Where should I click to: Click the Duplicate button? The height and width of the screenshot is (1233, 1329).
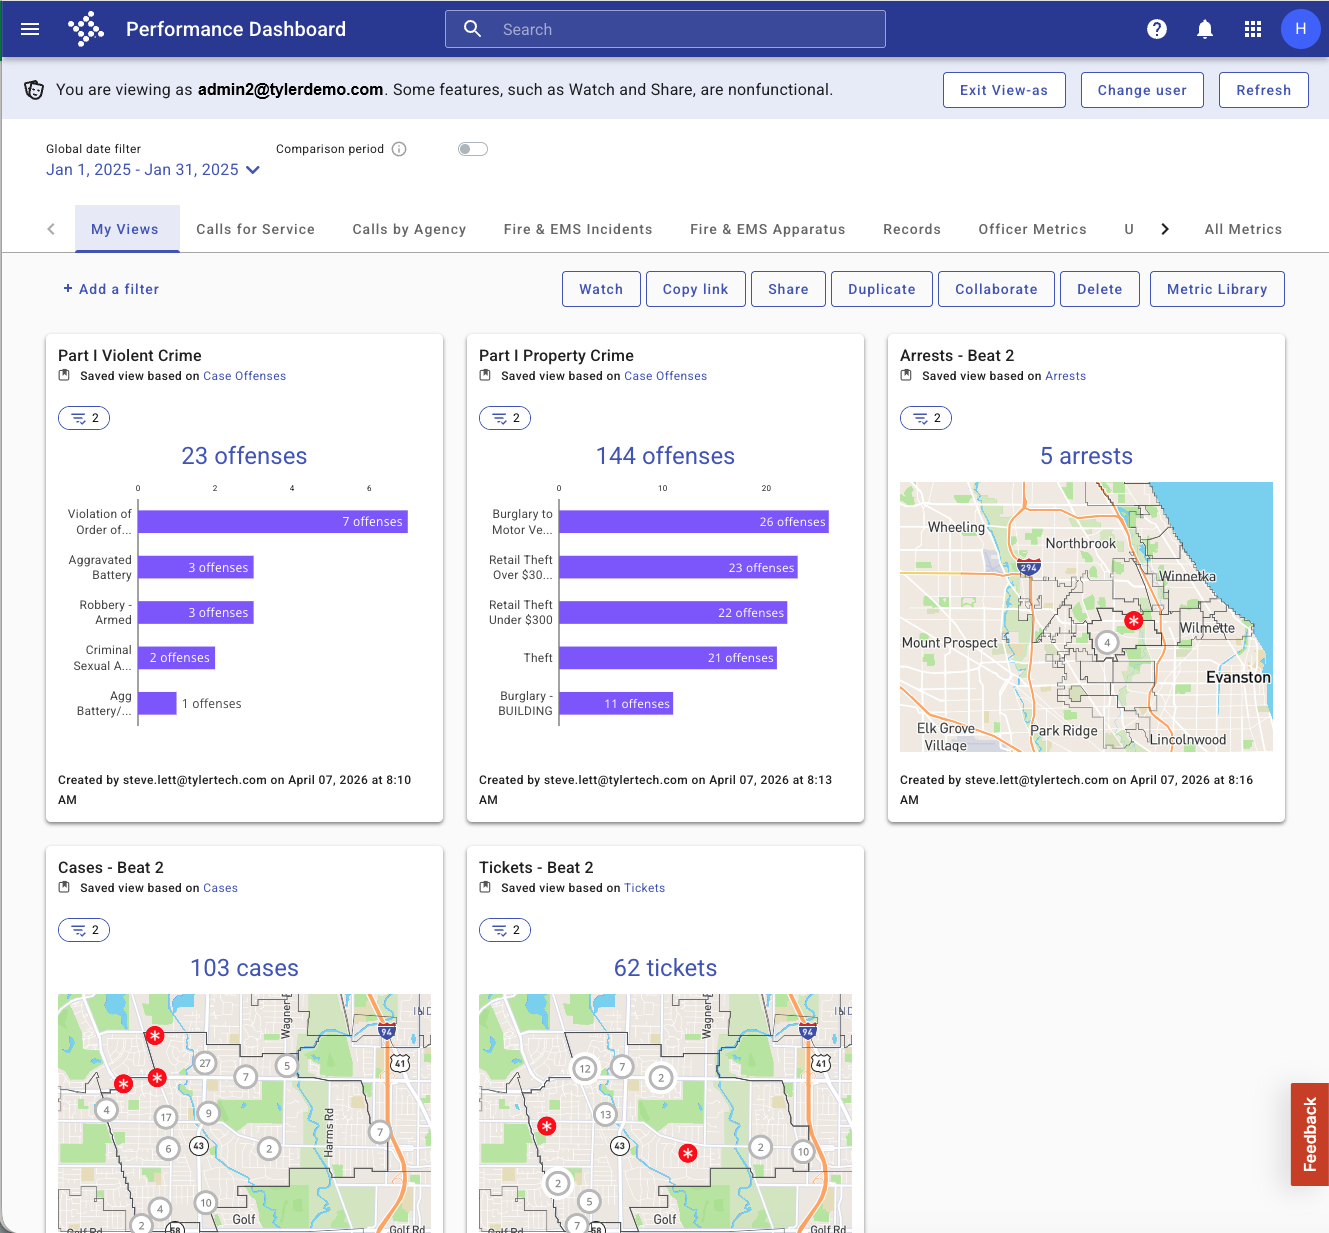[882, 289]
